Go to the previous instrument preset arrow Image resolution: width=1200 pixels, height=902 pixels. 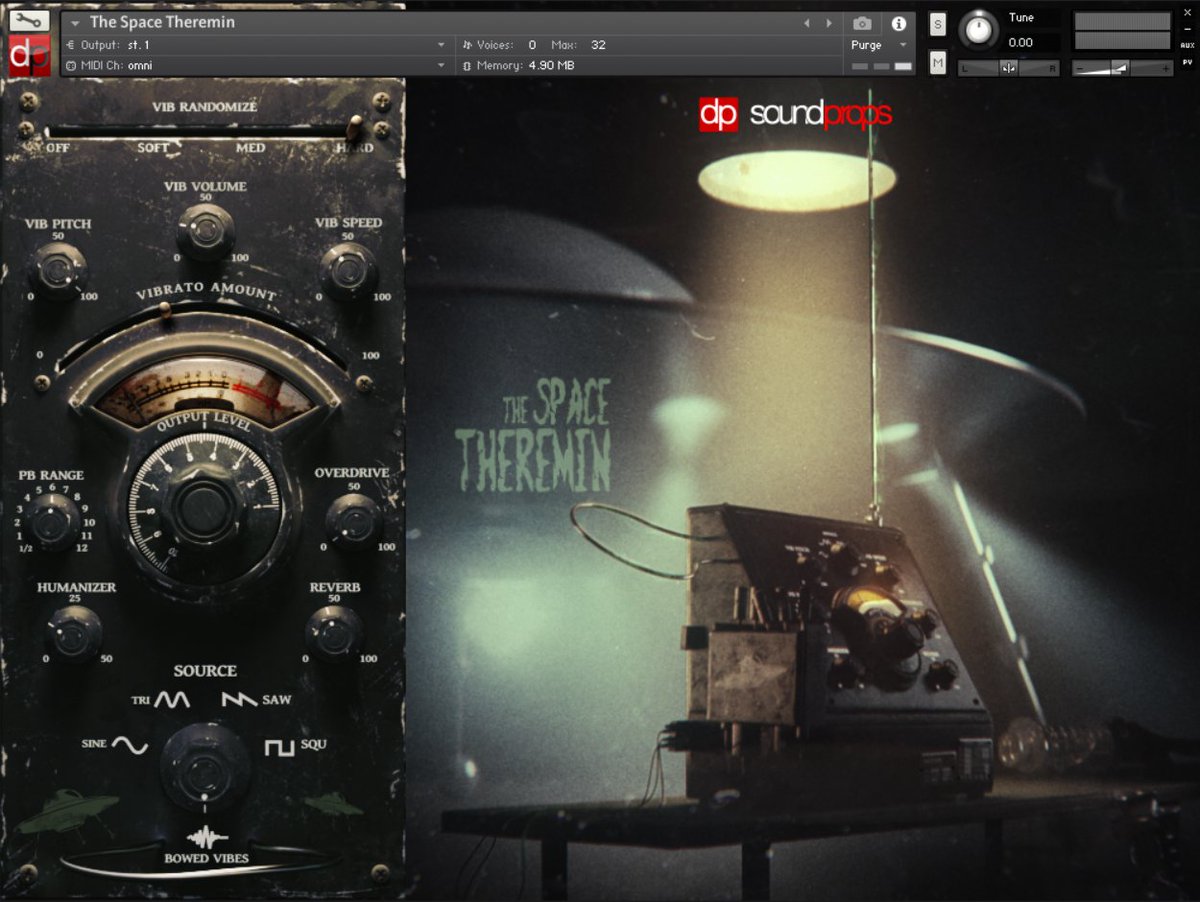pos(807,23)
